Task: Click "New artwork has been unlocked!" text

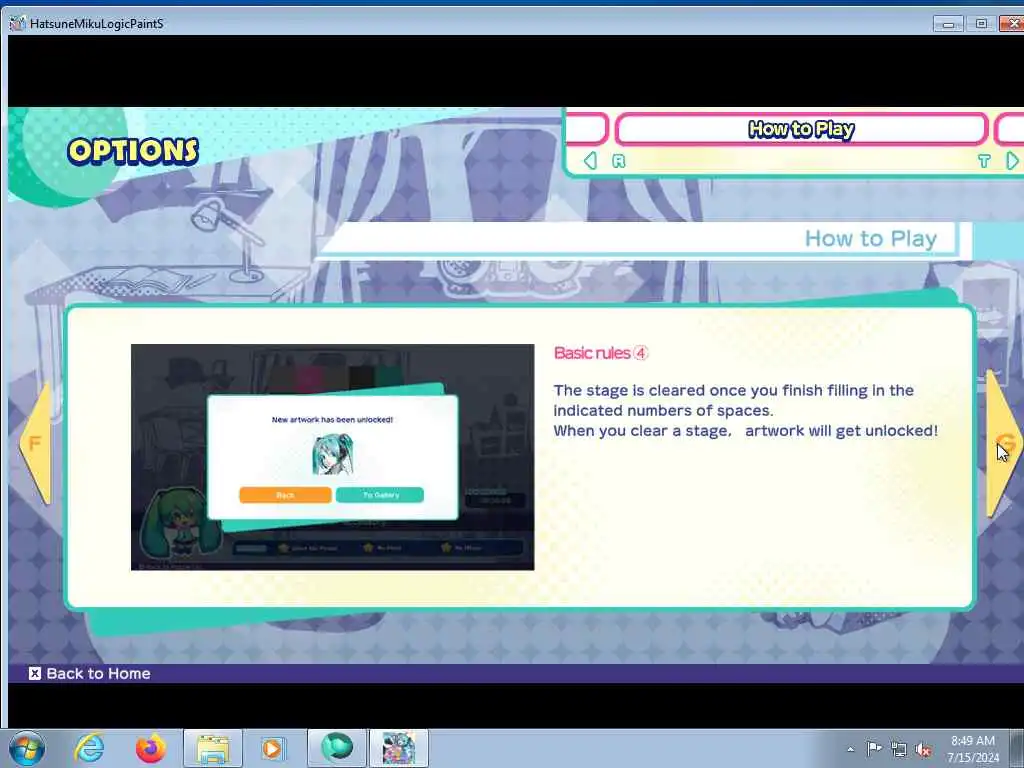Action: pyautogui.click(x=332, y=419)
